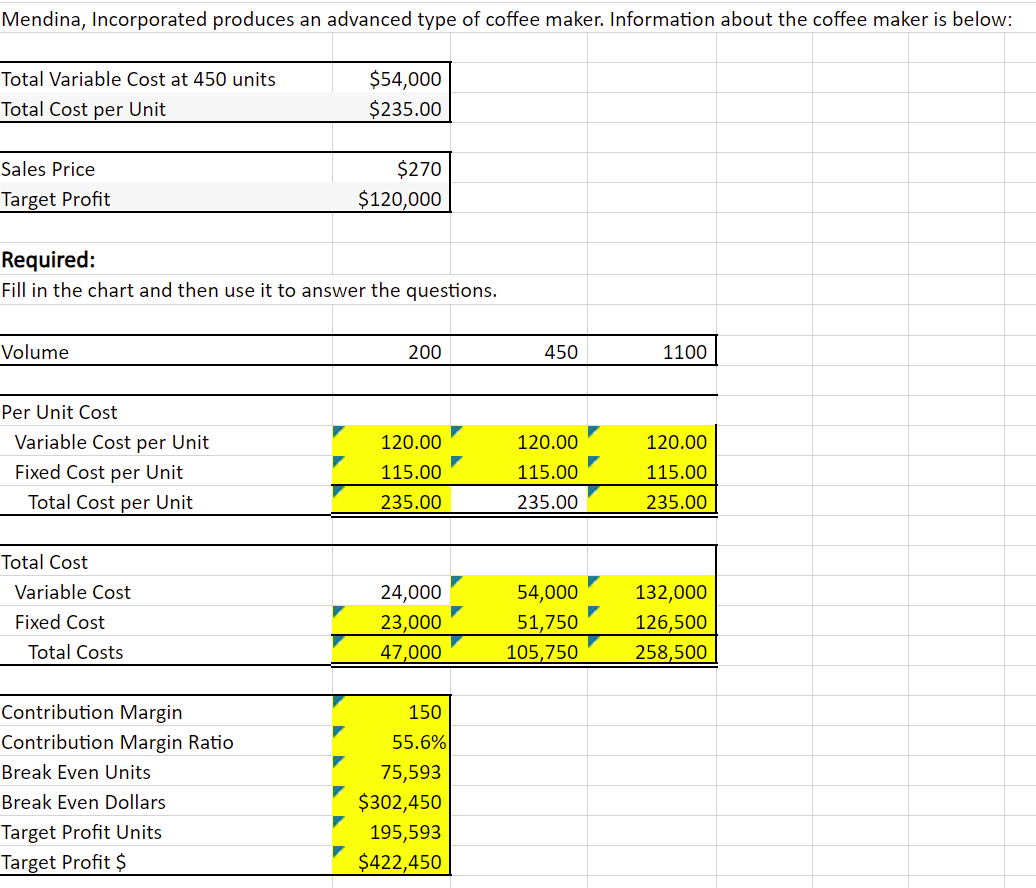This screenshot has height=888, width=1036.
Task: Click Target Profit $ value $422,450
Action: coord(392,861)
